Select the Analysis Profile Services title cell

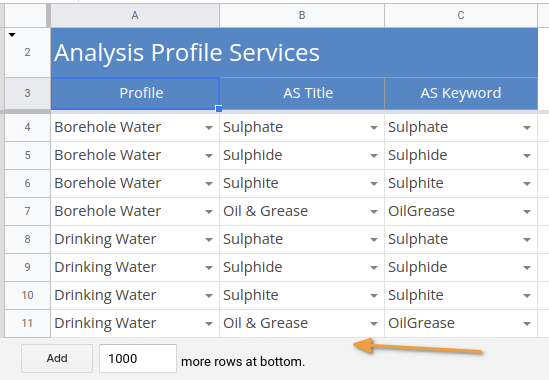coord(294,53)
